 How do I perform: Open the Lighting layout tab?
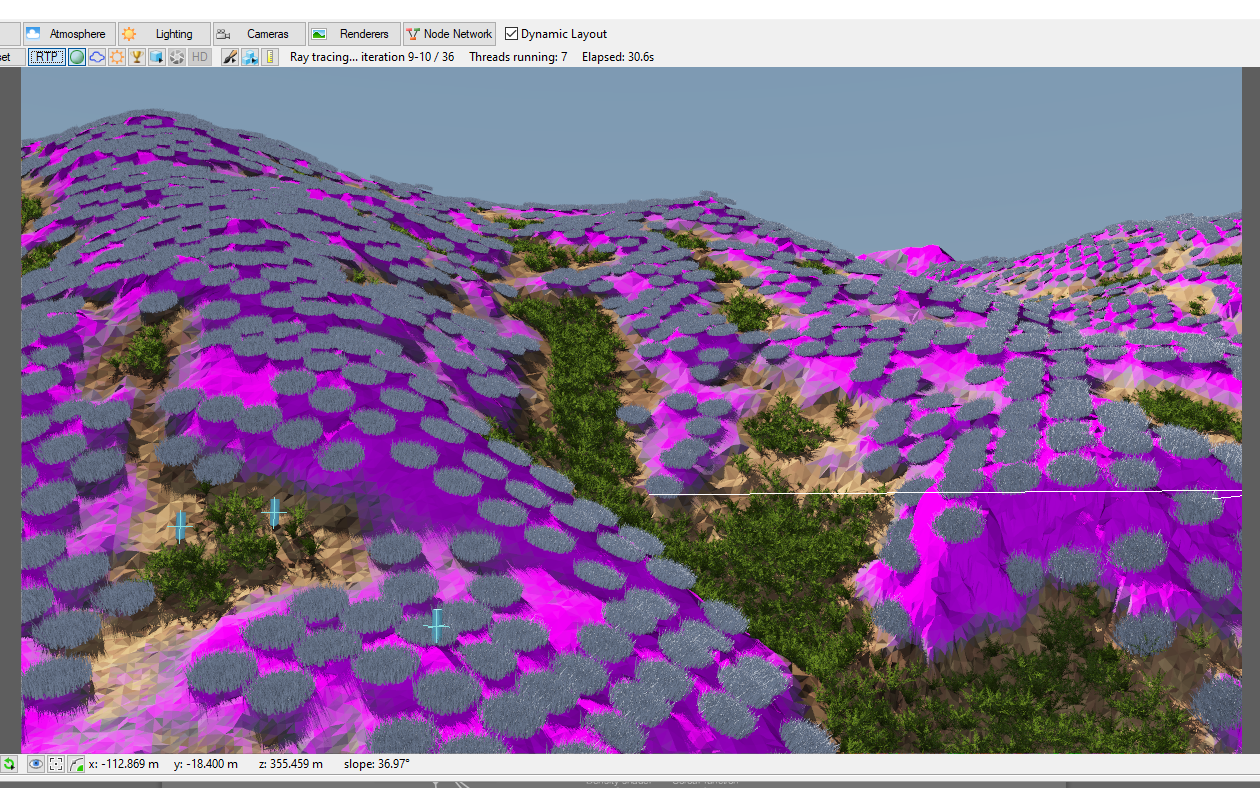tap(164, 34)
